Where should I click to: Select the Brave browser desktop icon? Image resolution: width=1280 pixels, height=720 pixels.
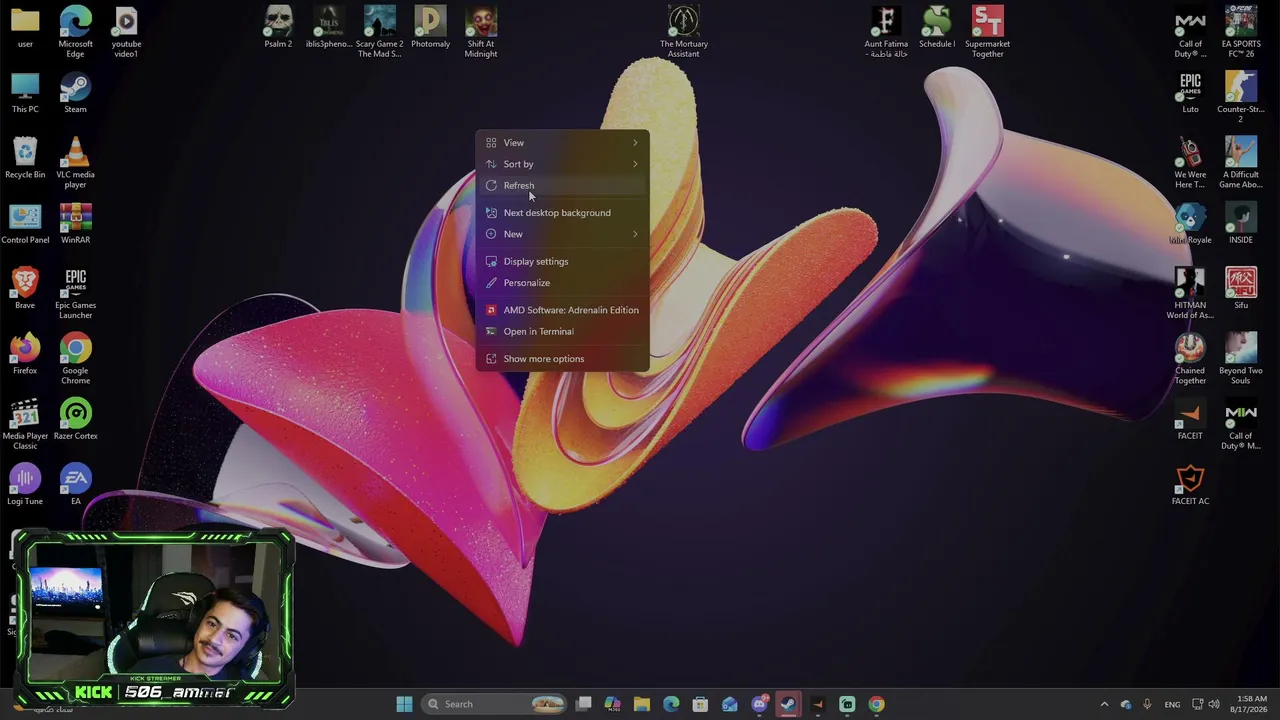(x=25, y=289)
